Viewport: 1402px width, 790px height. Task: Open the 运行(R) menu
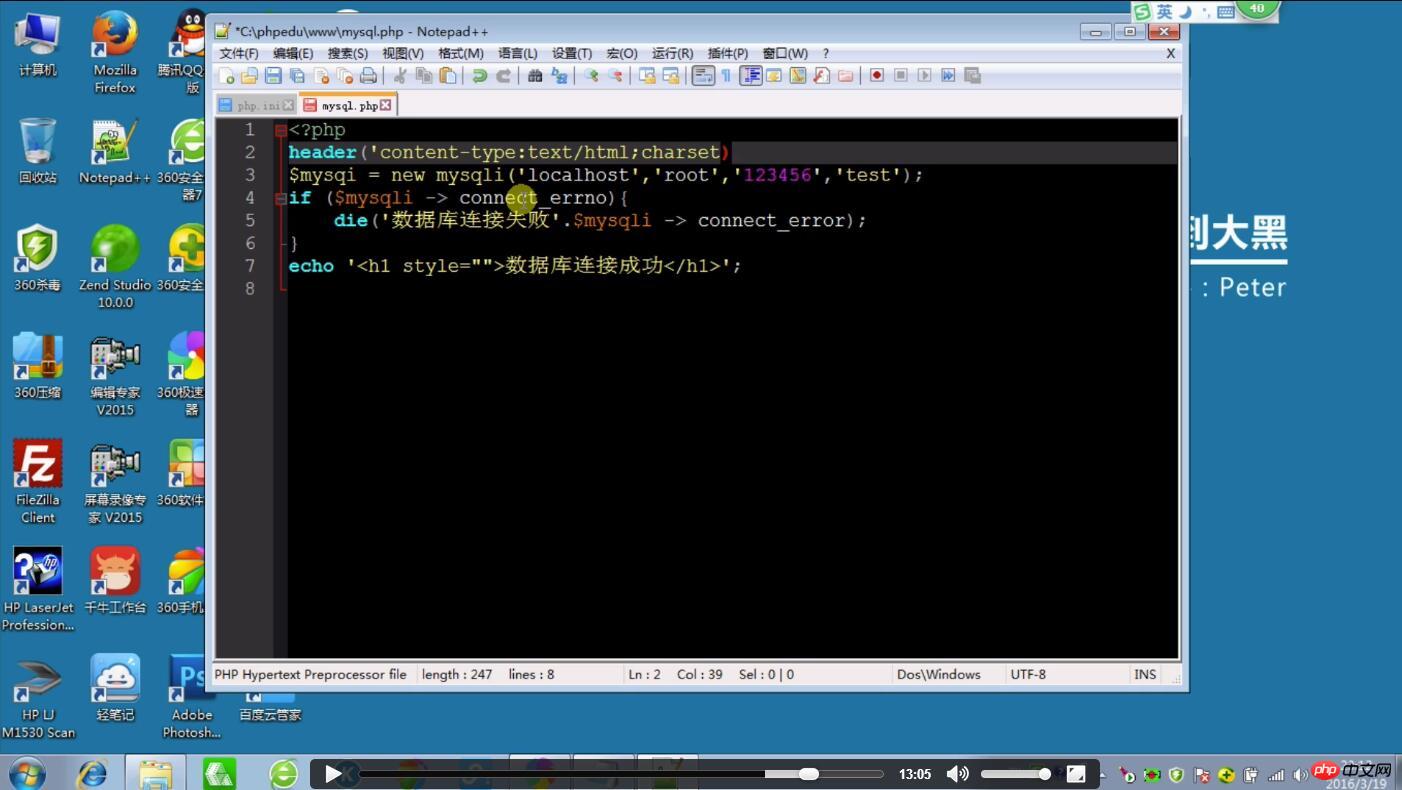click(673, 53)
